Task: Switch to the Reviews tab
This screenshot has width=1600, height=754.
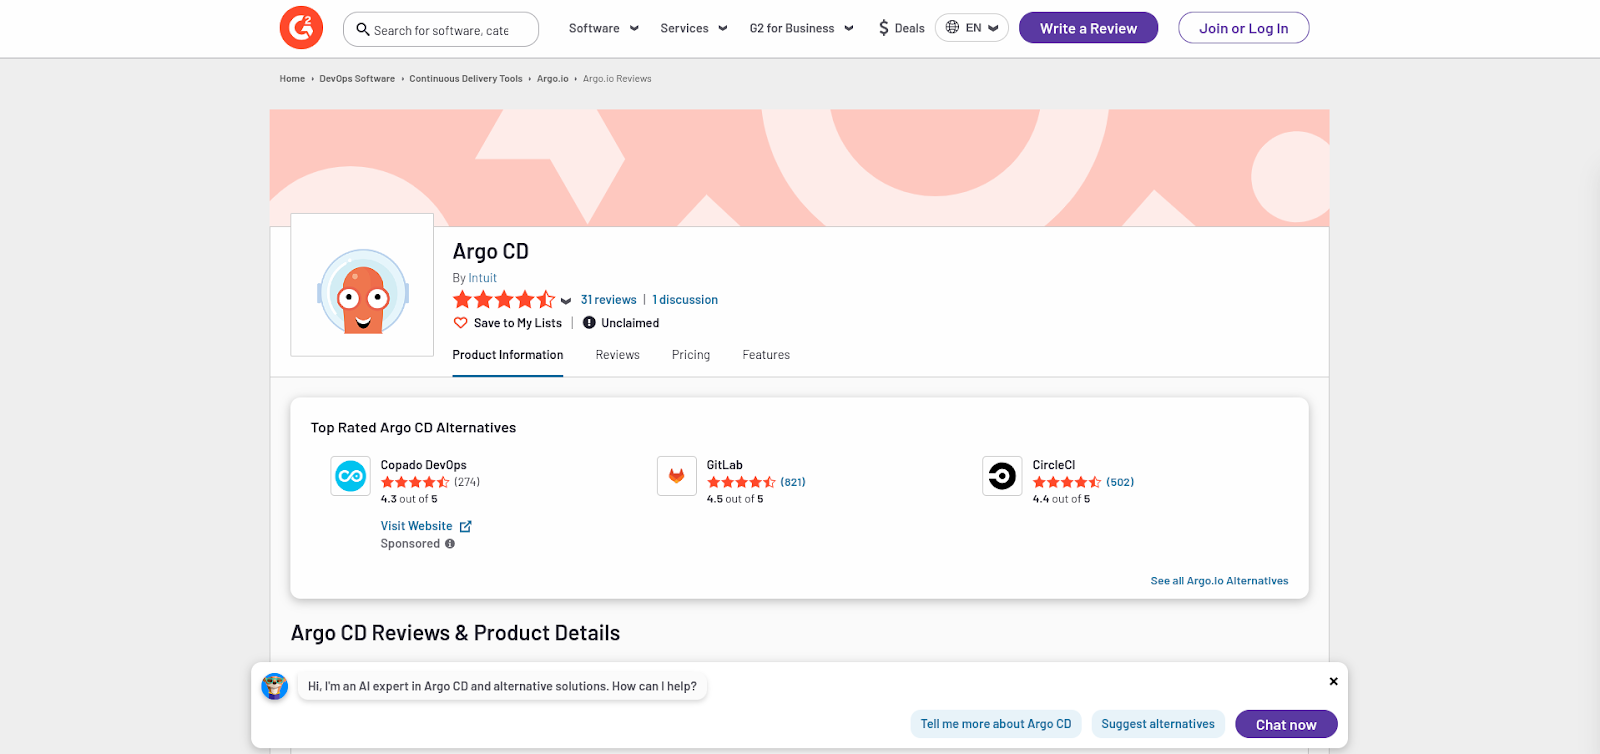Action: (x=617, y=355)
